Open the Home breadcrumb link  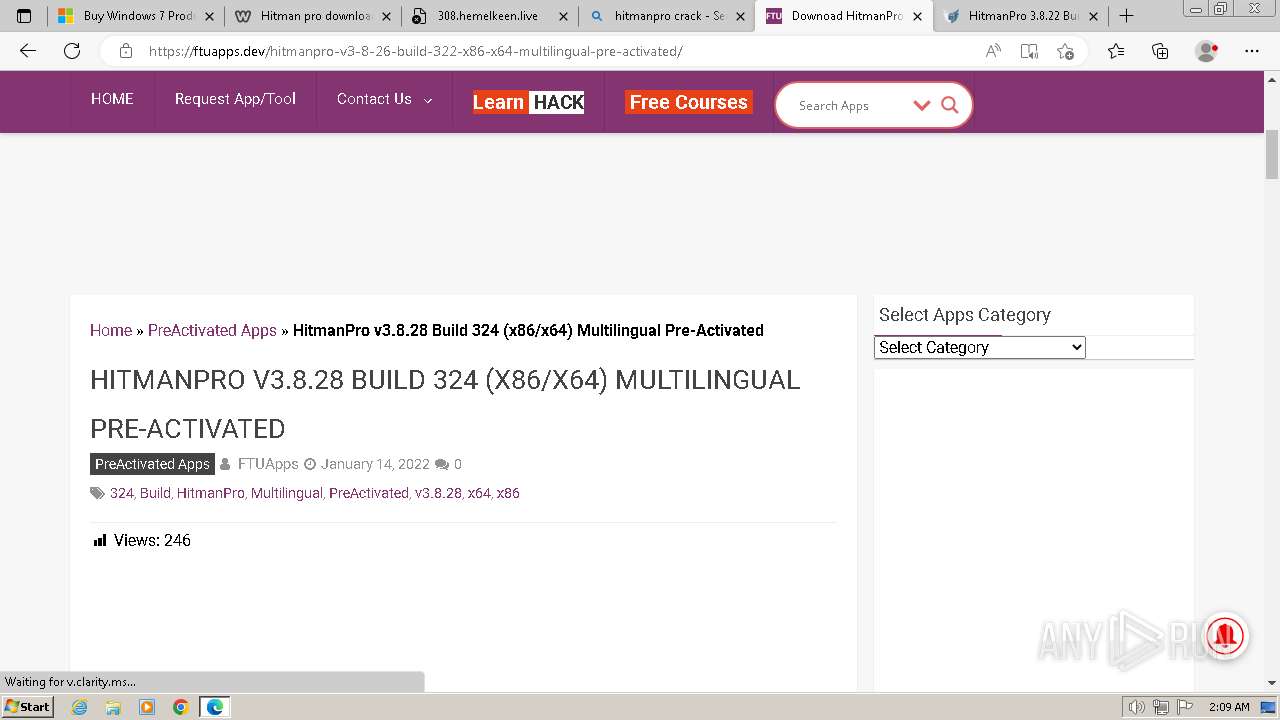pyautogui.click(x=111, y=330)
